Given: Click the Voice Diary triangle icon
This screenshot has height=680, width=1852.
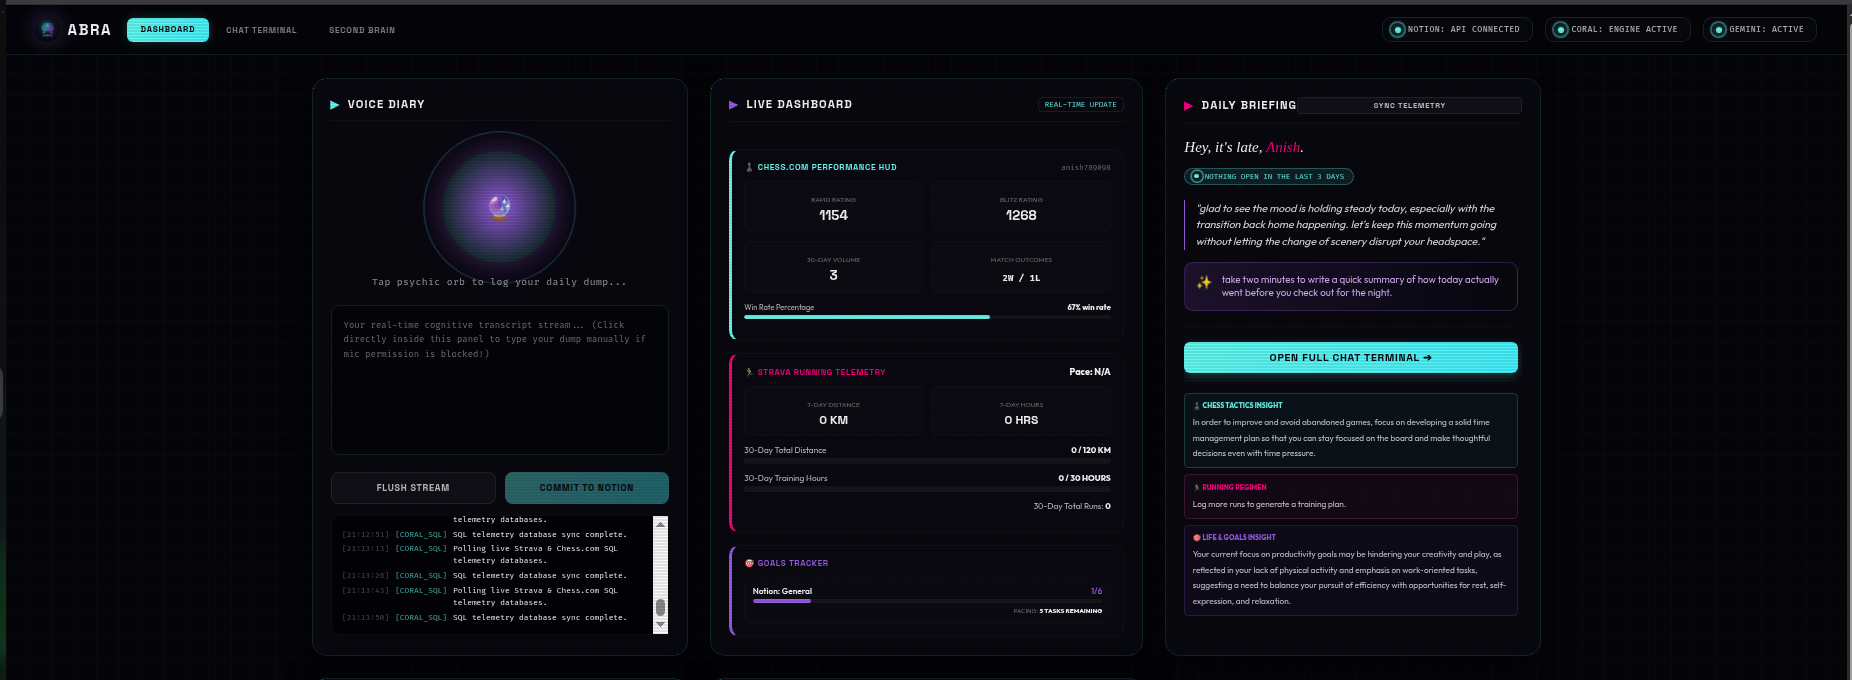Looking at the screenshot, I should [335, 105].
